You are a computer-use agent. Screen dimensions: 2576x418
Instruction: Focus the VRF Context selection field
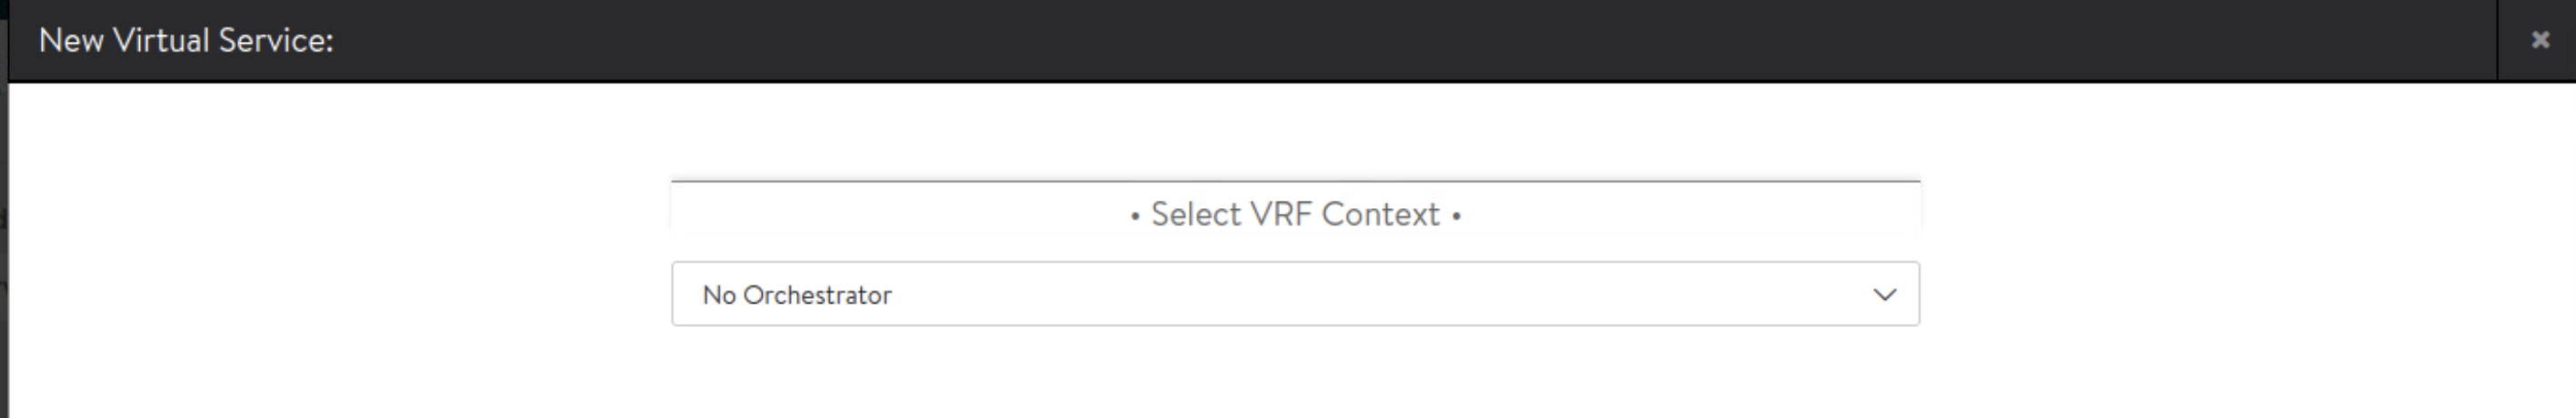point(1294,294)
